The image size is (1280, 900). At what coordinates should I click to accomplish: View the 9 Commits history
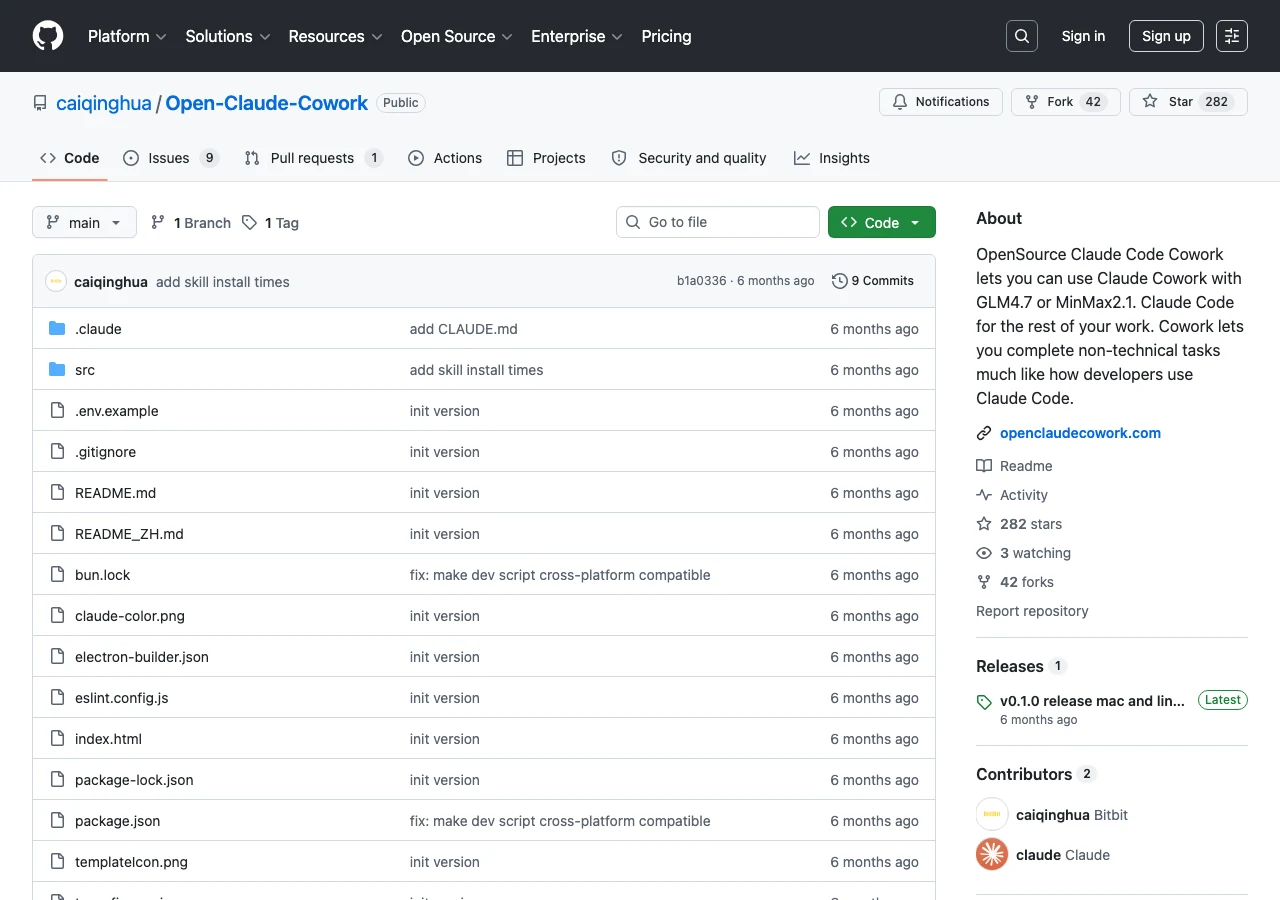tap(873, 281)
